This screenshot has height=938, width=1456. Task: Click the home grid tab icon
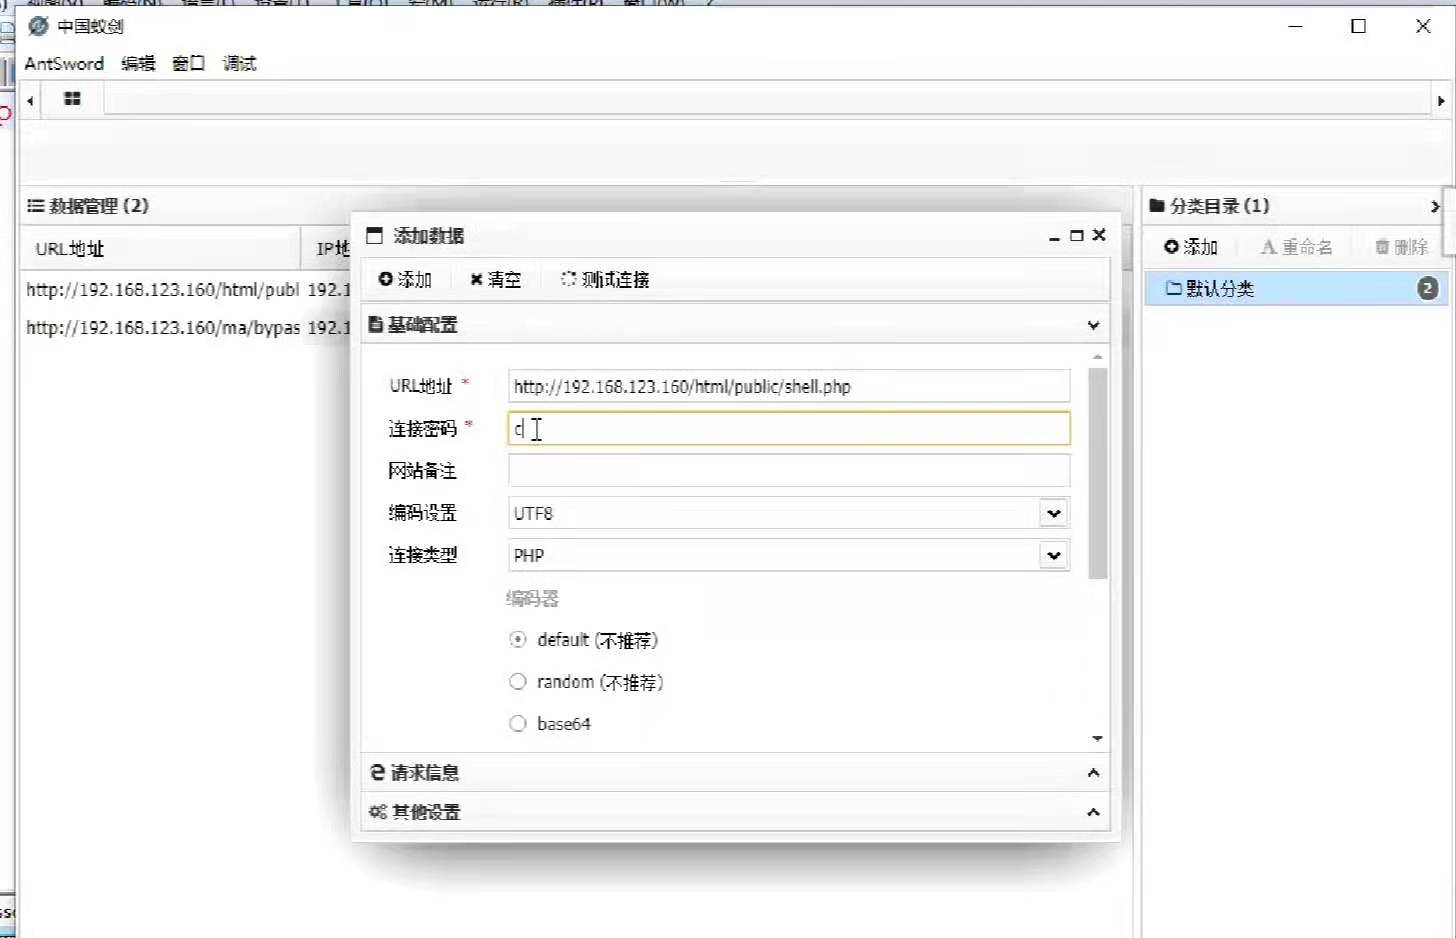point(72,99)
